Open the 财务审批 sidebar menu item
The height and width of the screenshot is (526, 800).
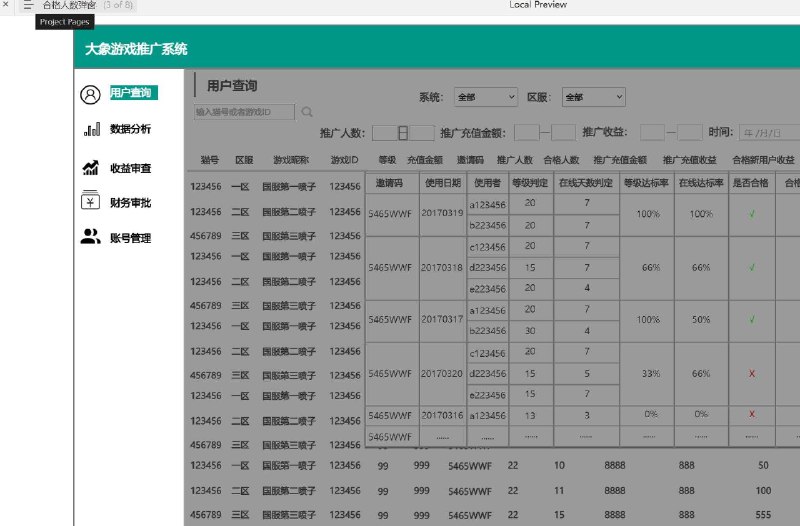point(131,203)
